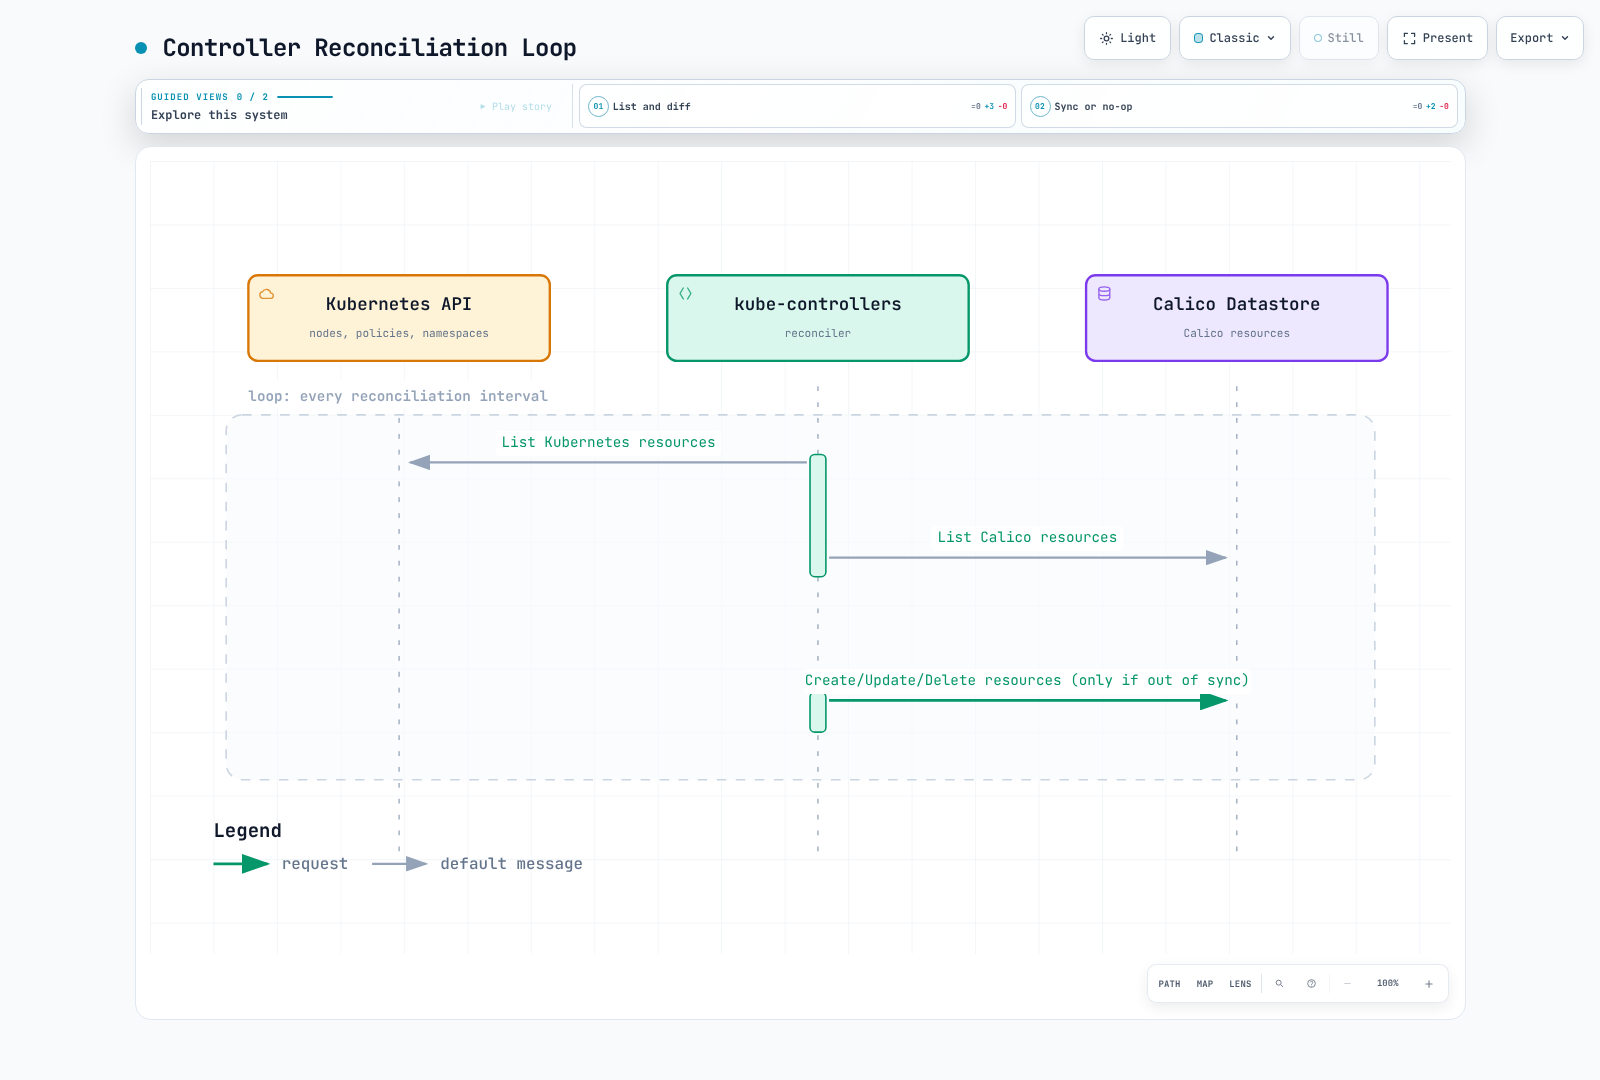Viewport: 1600px width, 1080px height.
Task: Click the kube-controllers node title
Action: (818, 304)
